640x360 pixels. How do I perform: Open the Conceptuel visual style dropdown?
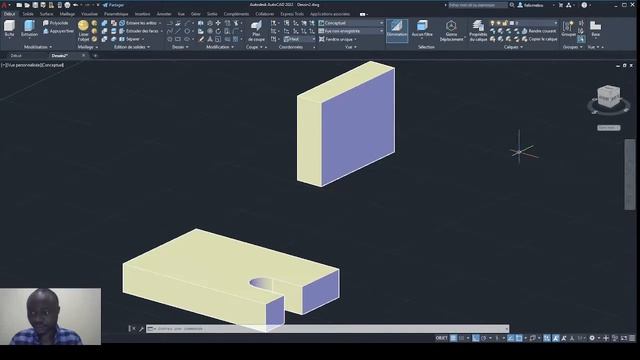pyautogui.click(x=351, y=23)
